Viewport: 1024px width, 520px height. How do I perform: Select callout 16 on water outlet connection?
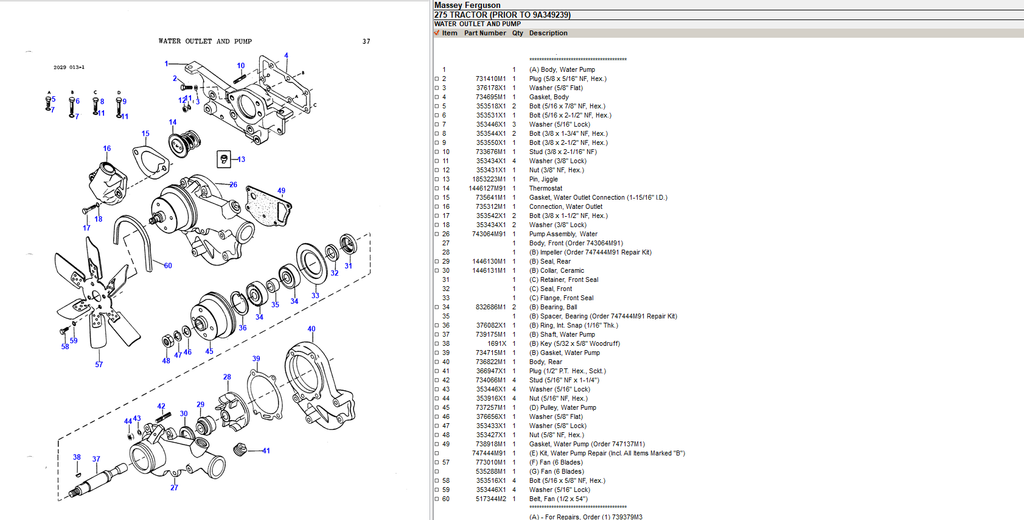coord(106,149)
